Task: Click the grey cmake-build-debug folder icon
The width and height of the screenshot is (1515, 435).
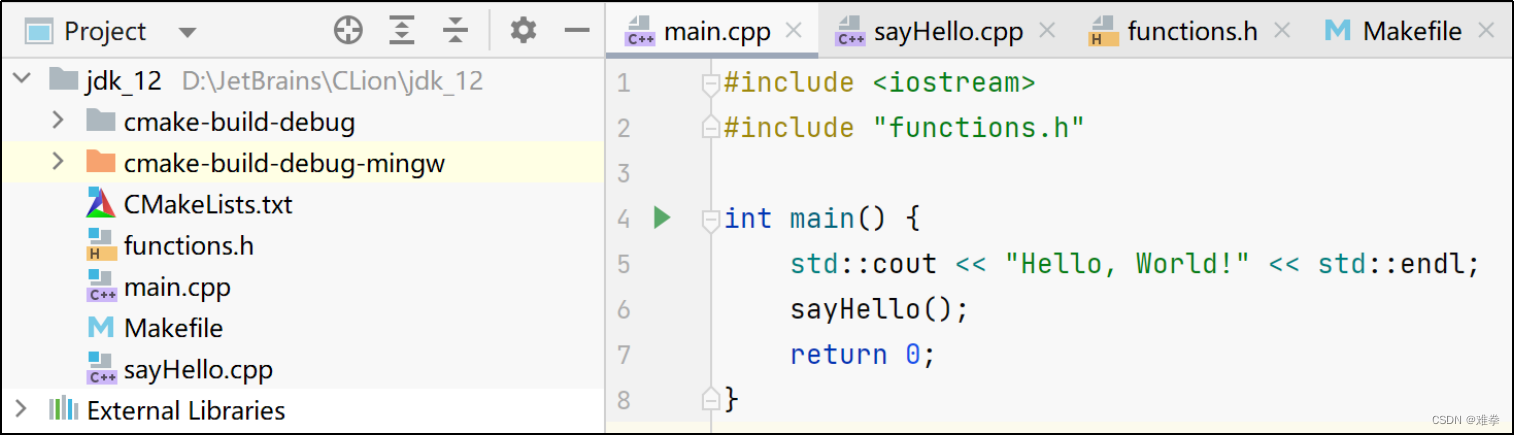Action: pyautogui.click(x=100, y=121)
